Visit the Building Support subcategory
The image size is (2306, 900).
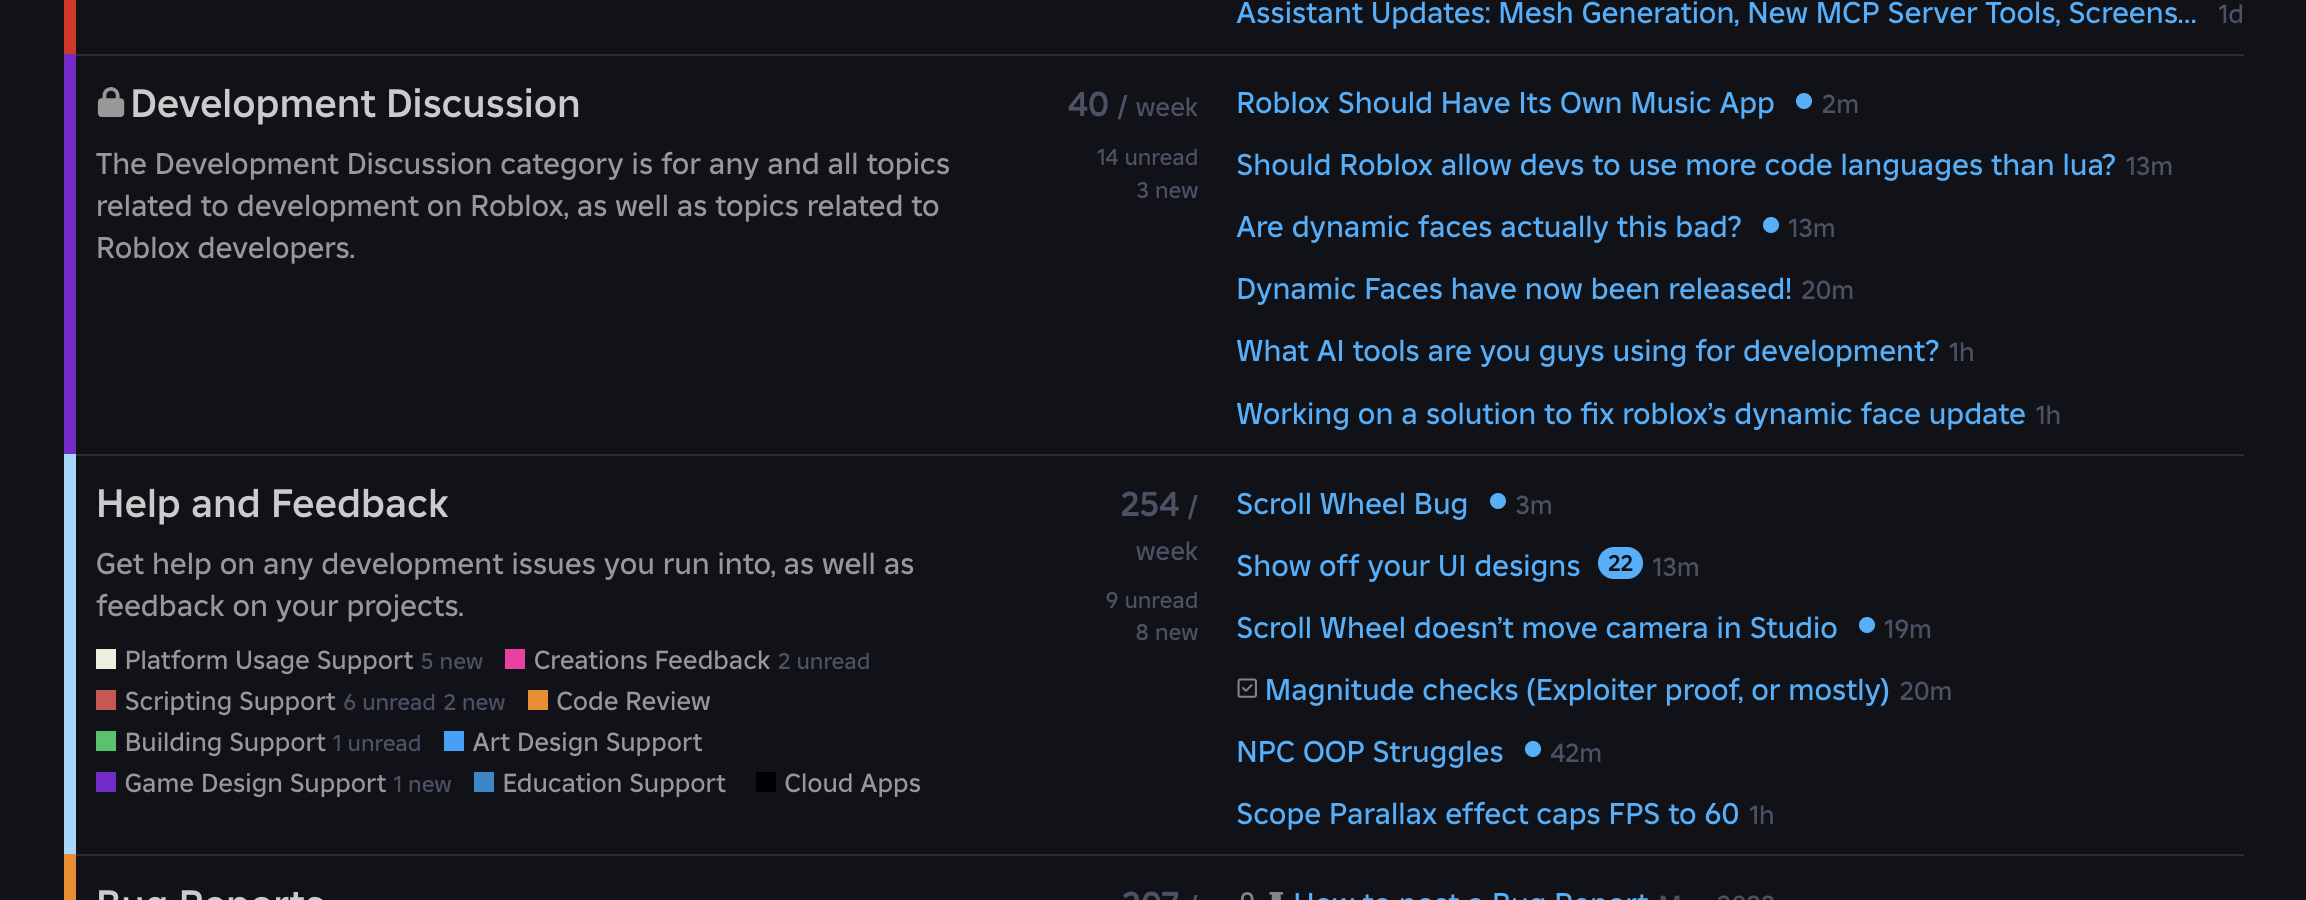225,742
